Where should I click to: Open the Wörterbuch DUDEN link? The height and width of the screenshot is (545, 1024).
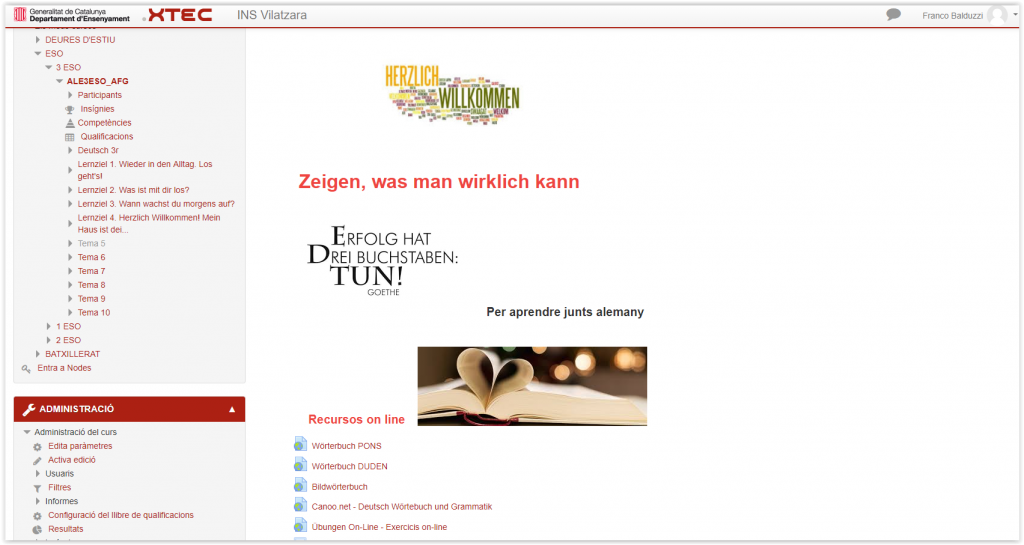click(x=349, y=466)
